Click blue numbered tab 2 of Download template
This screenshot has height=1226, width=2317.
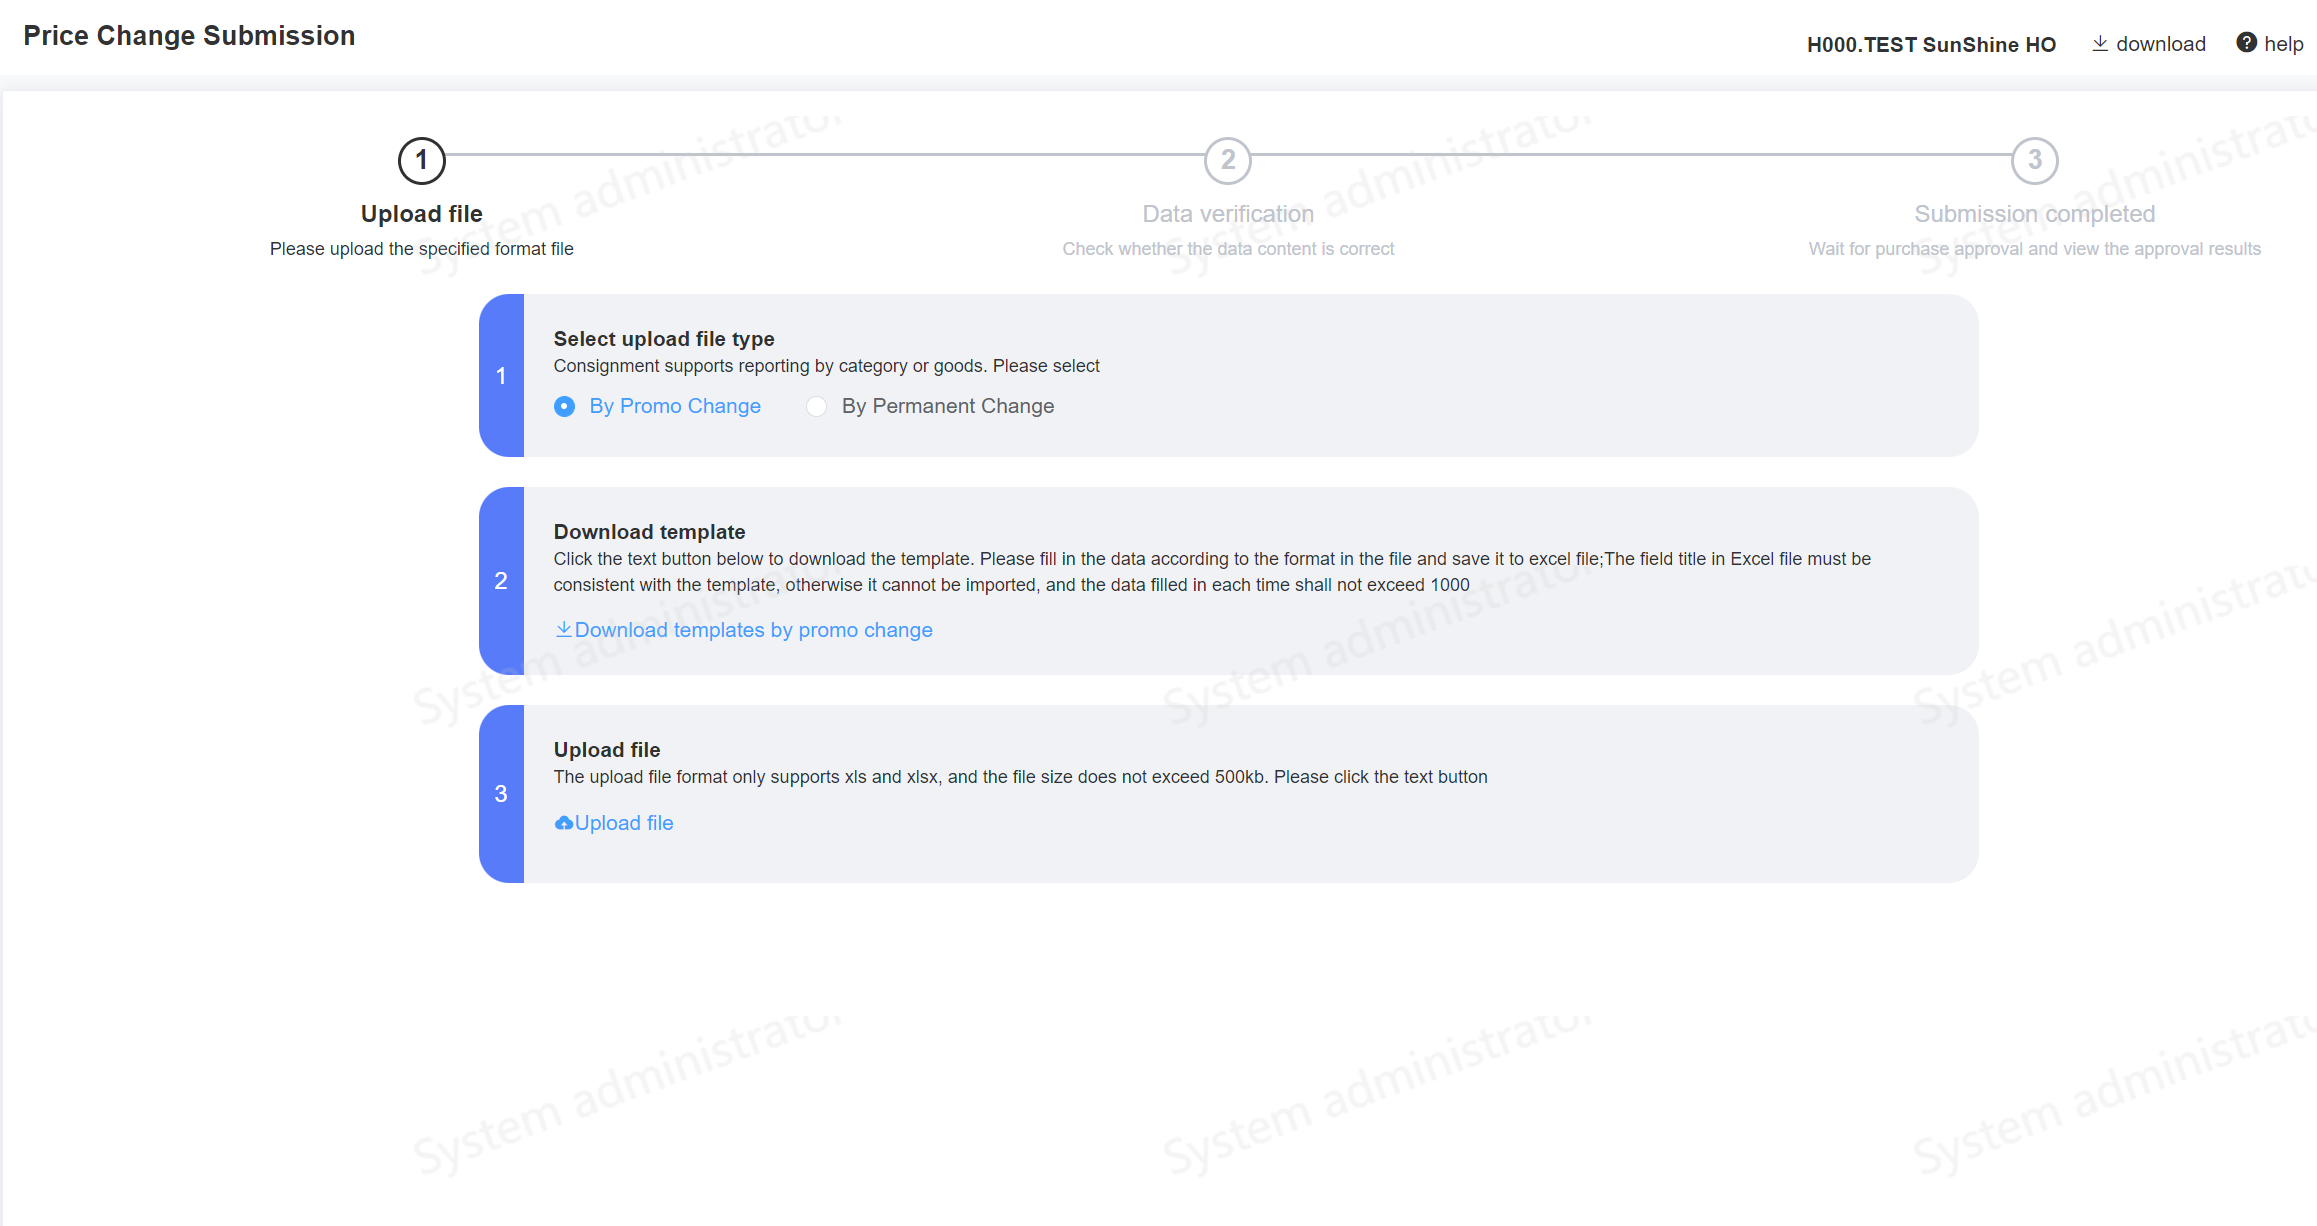[x=501, y=581]
